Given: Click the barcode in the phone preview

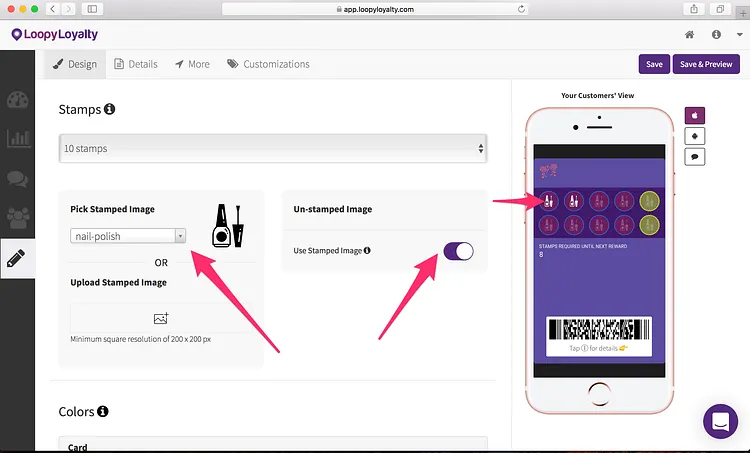Looking at the screenshot, I should [599, 330].
